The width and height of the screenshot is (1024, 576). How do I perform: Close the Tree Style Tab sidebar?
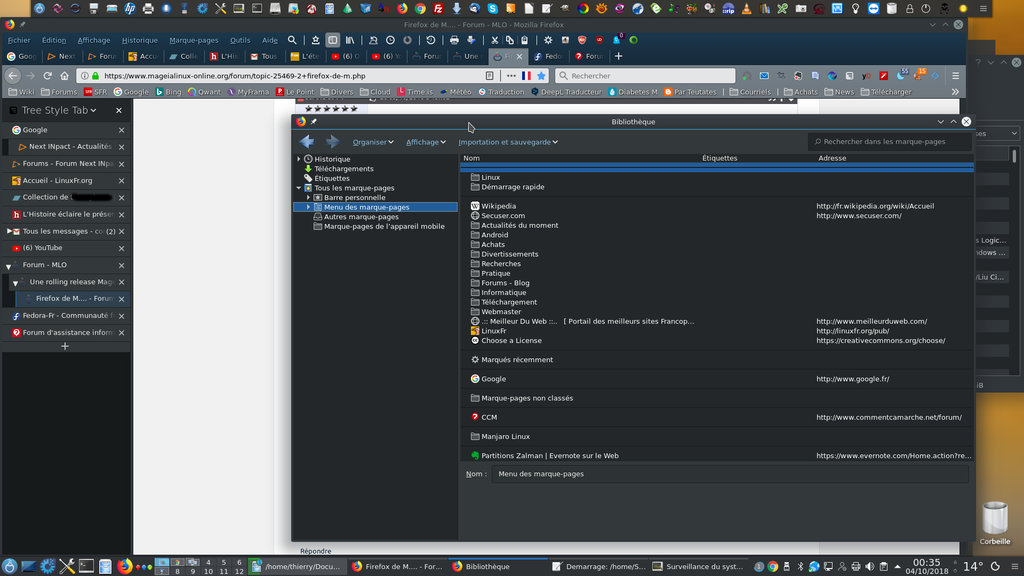click(x=119, y=110)
